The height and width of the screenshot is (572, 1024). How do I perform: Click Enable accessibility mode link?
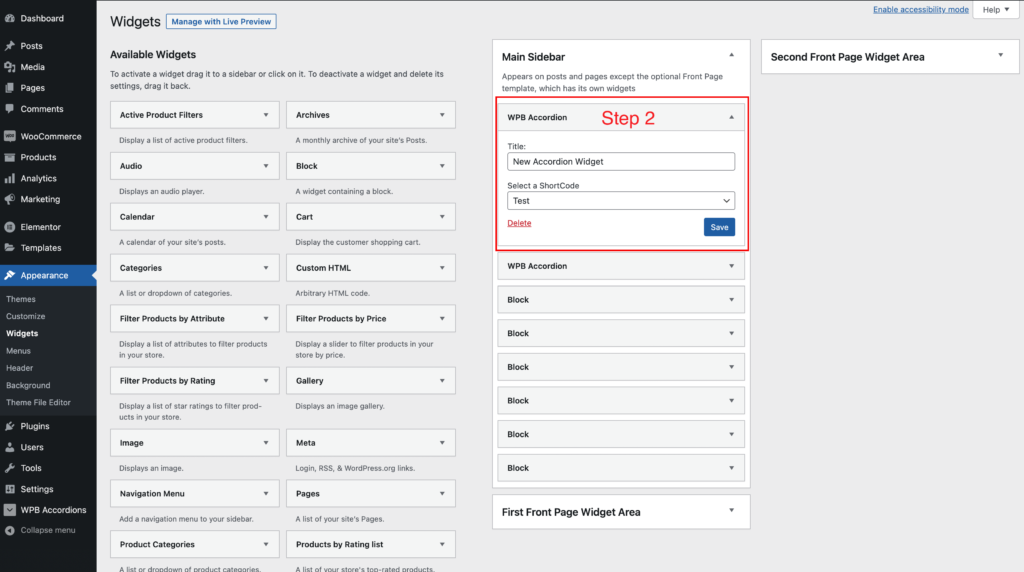point(921,9)
